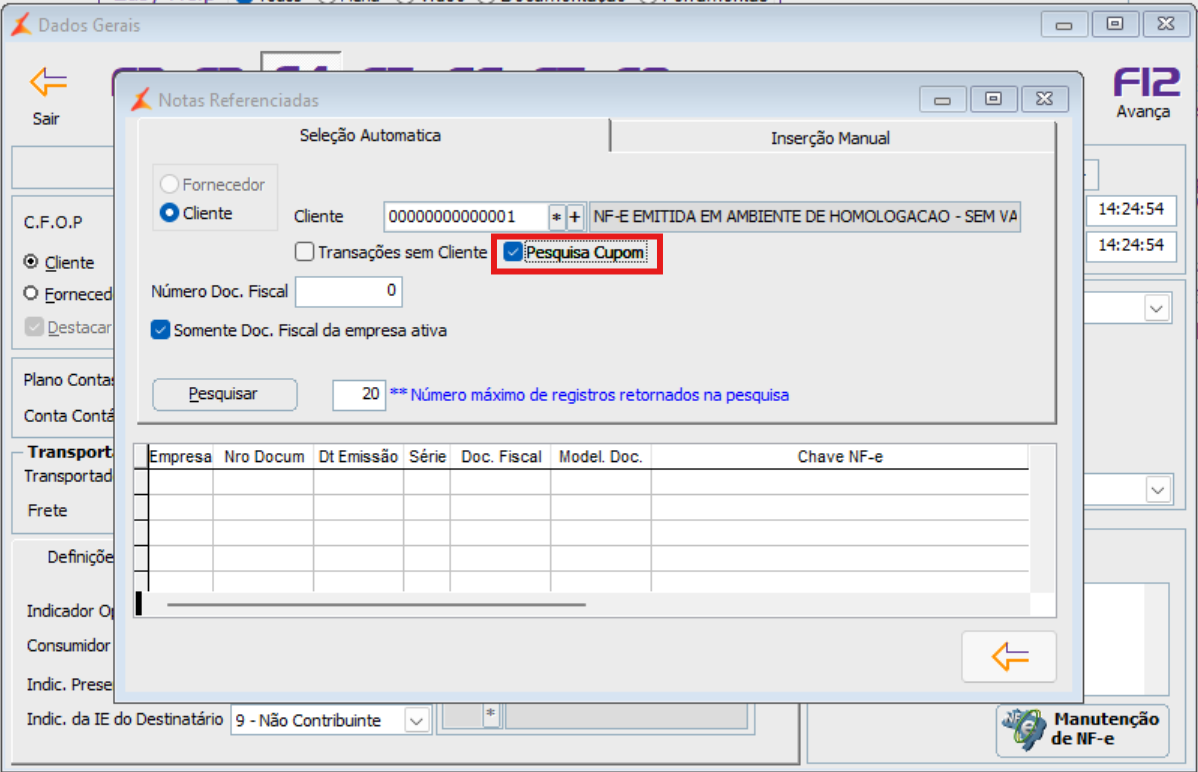The height and width of the screenshot is (772, 1198).
Task: Select the Cliente radio in Notas Referenciadas
Action: coord(169,212)
